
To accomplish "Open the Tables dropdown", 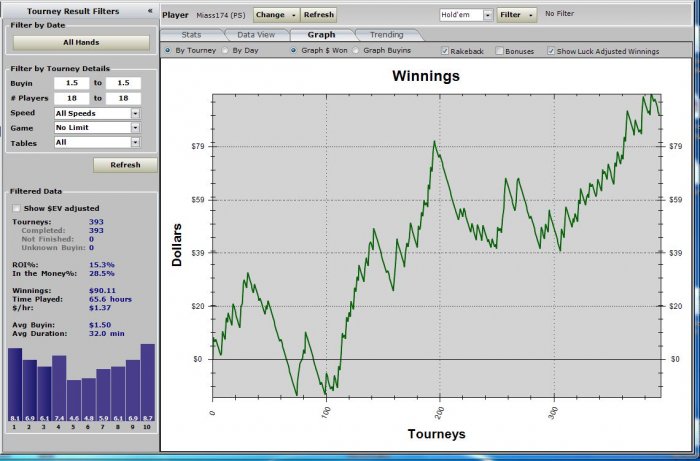I will (135, 143).
